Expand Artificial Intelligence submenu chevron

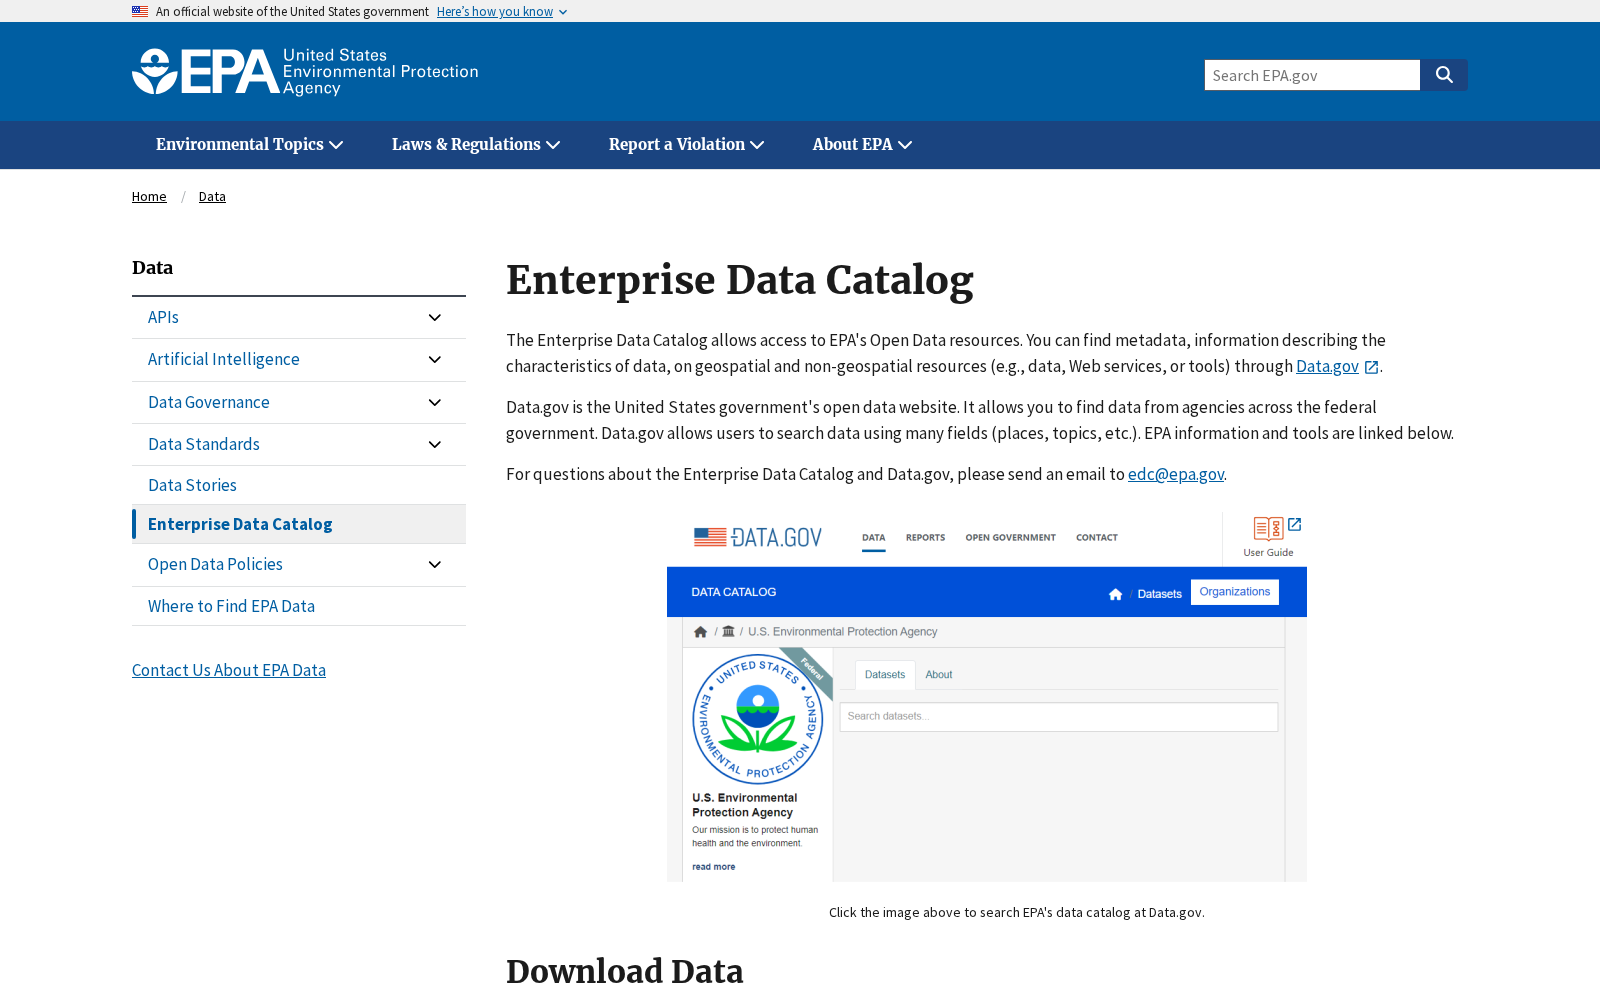click(x=435, y=360)
